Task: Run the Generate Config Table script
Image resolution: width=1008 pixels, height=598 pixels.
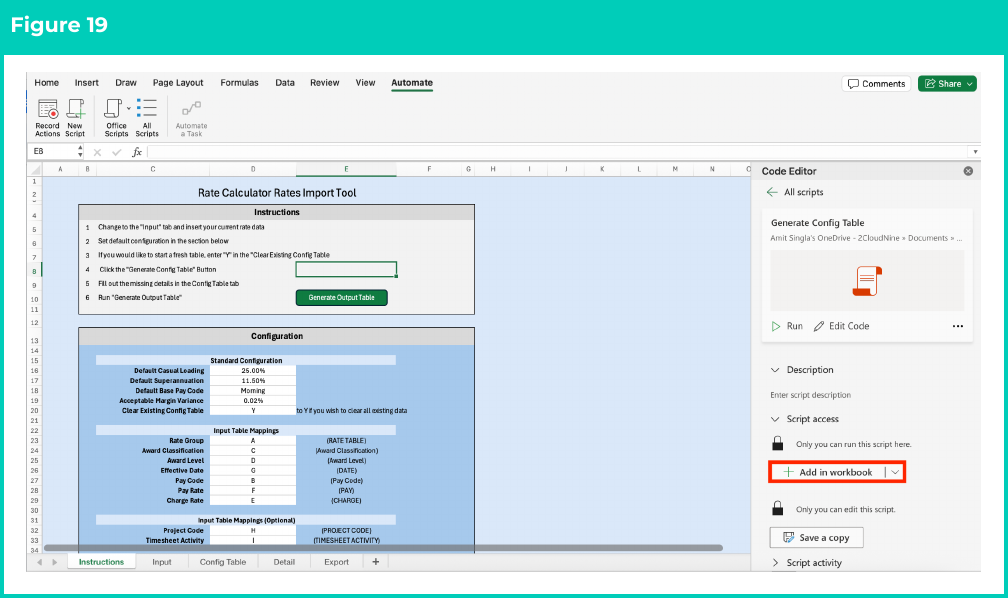Action: (787, 326)
